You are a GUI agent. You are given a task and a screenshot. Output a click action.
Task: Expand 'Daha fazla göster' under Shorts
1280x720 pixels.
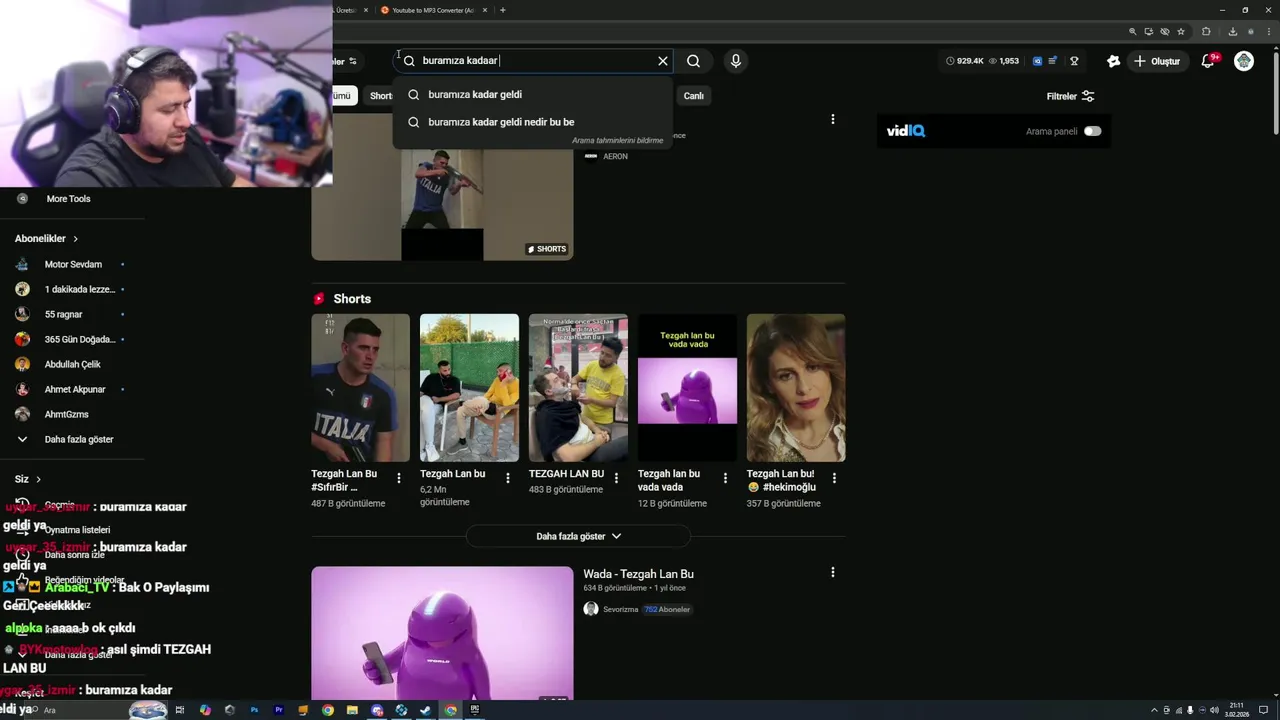[x=578, y=537]
